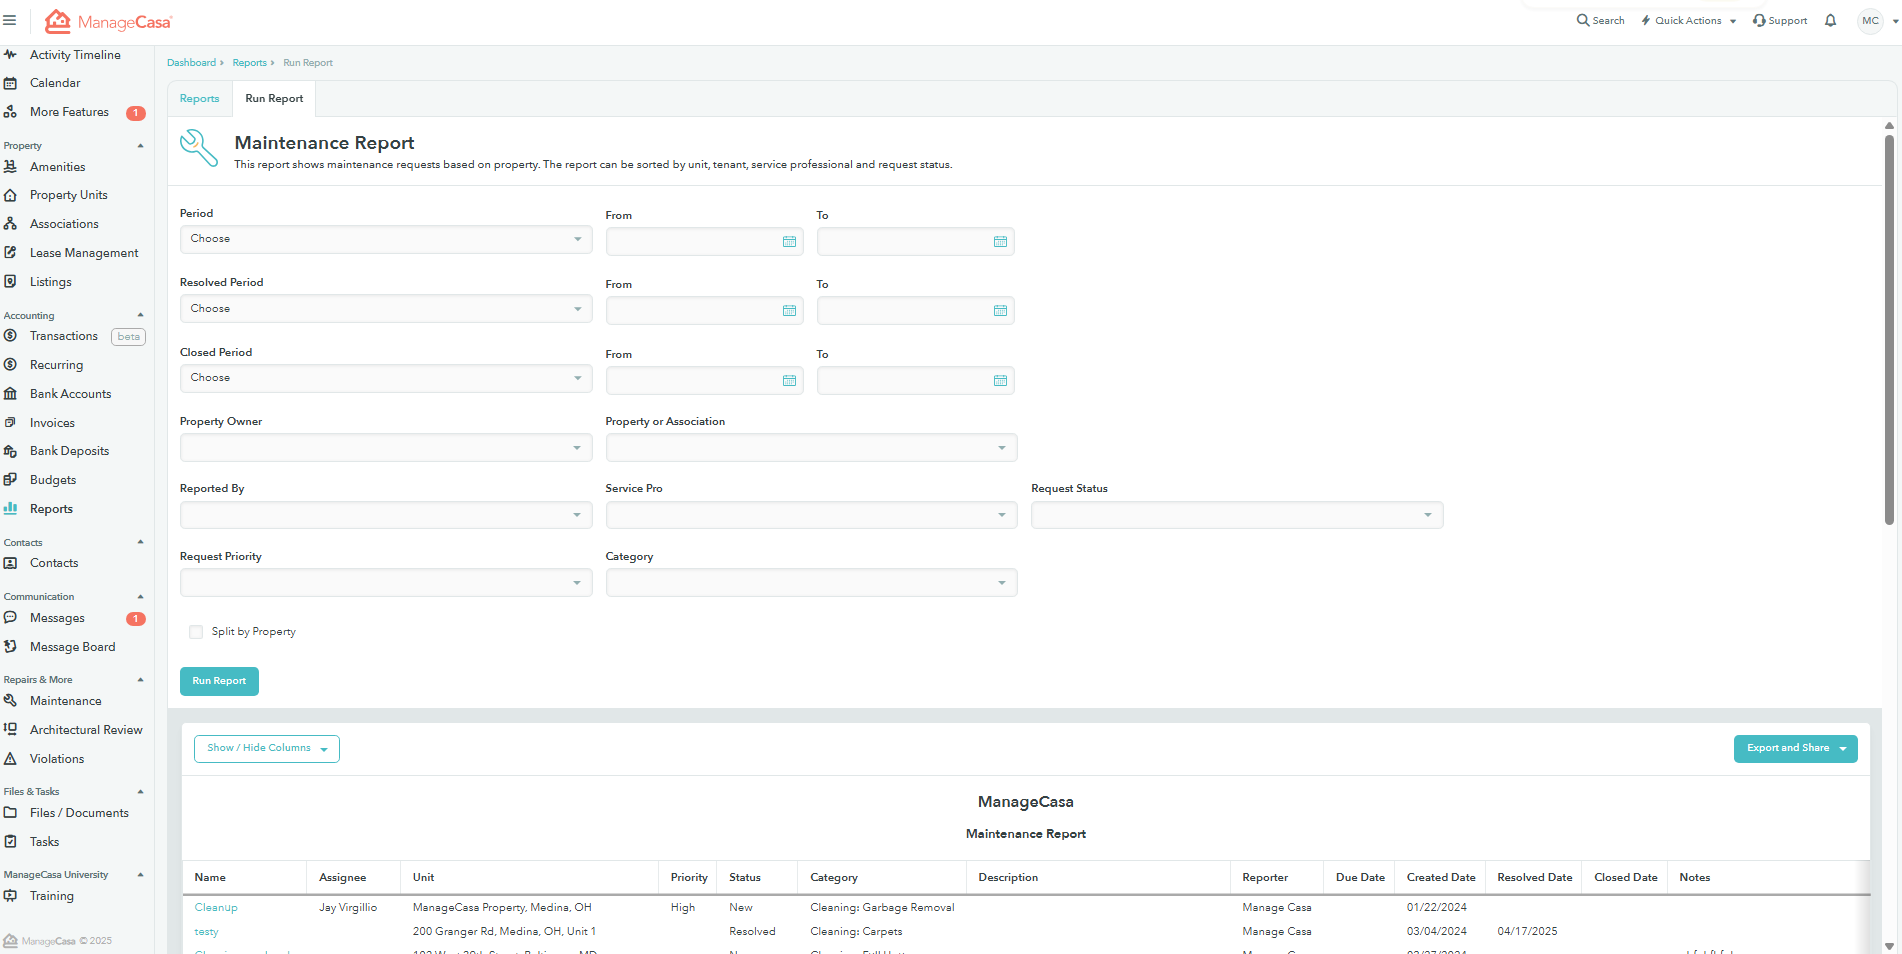Click the Invoices sidebar icon
The height and width of the screenshot is (954, 1902).
point(10,423)
